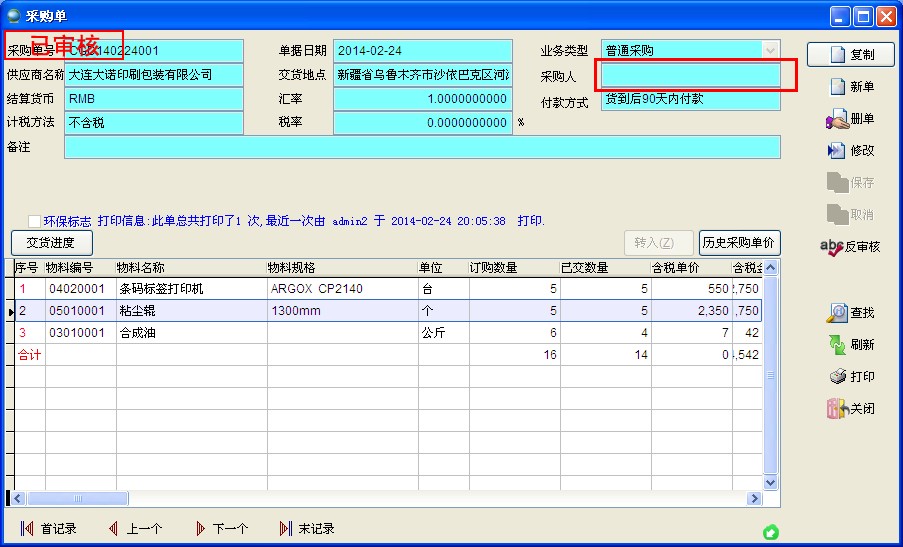Refresh data using 刷新 button
The height and width of the screenshot is (547, 903).
[x=850, y=345]
